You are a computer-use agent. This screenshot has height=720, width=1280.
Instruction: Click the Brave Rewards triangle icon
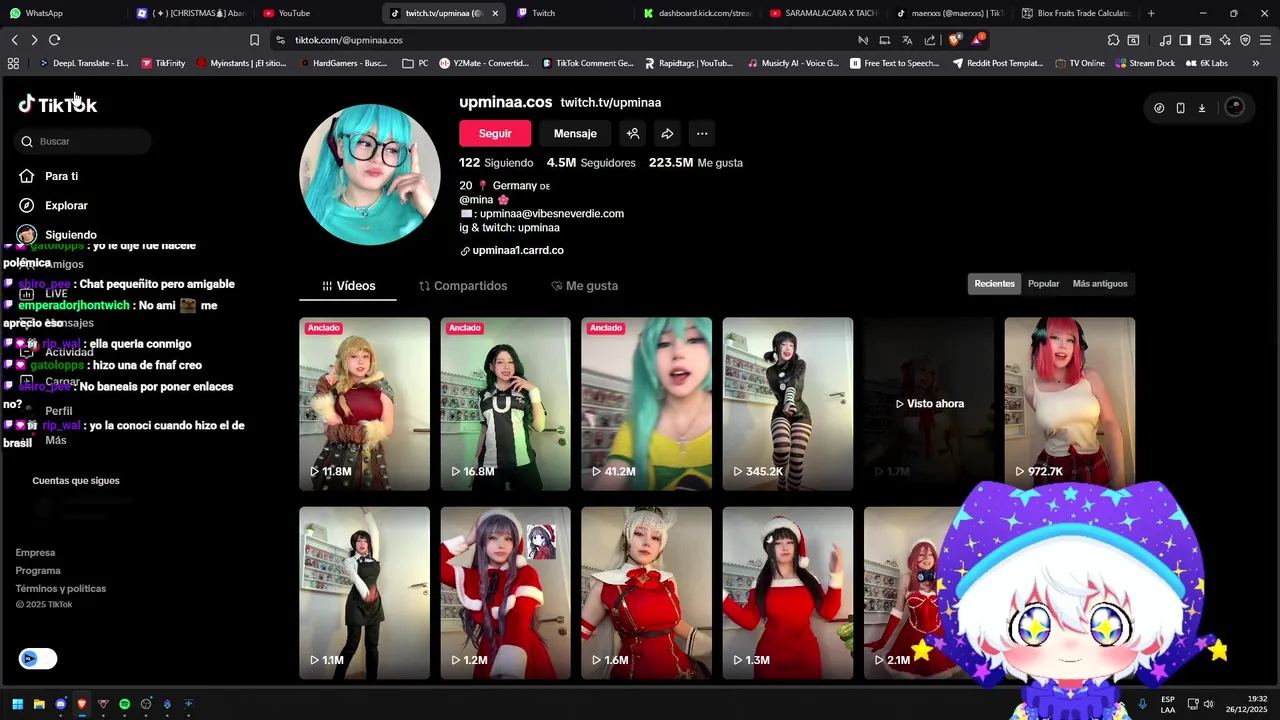click(978, 40)
